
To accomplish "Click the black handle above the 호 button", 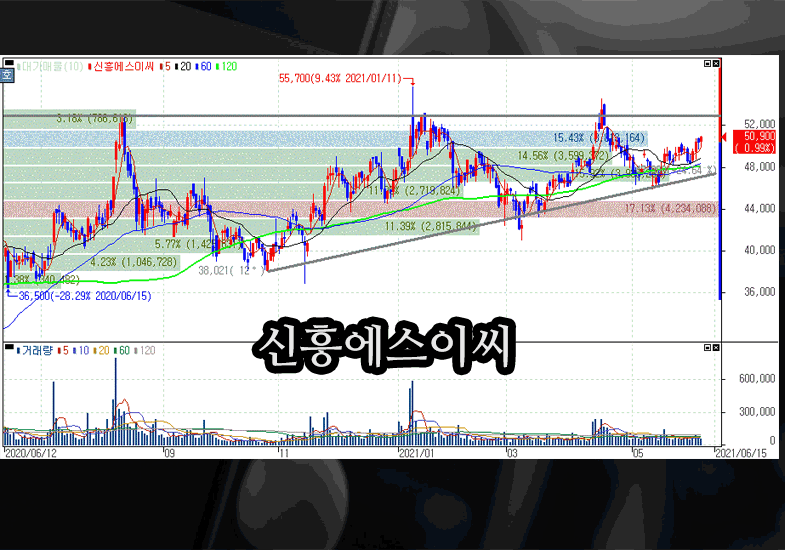I will coord(9,63).
